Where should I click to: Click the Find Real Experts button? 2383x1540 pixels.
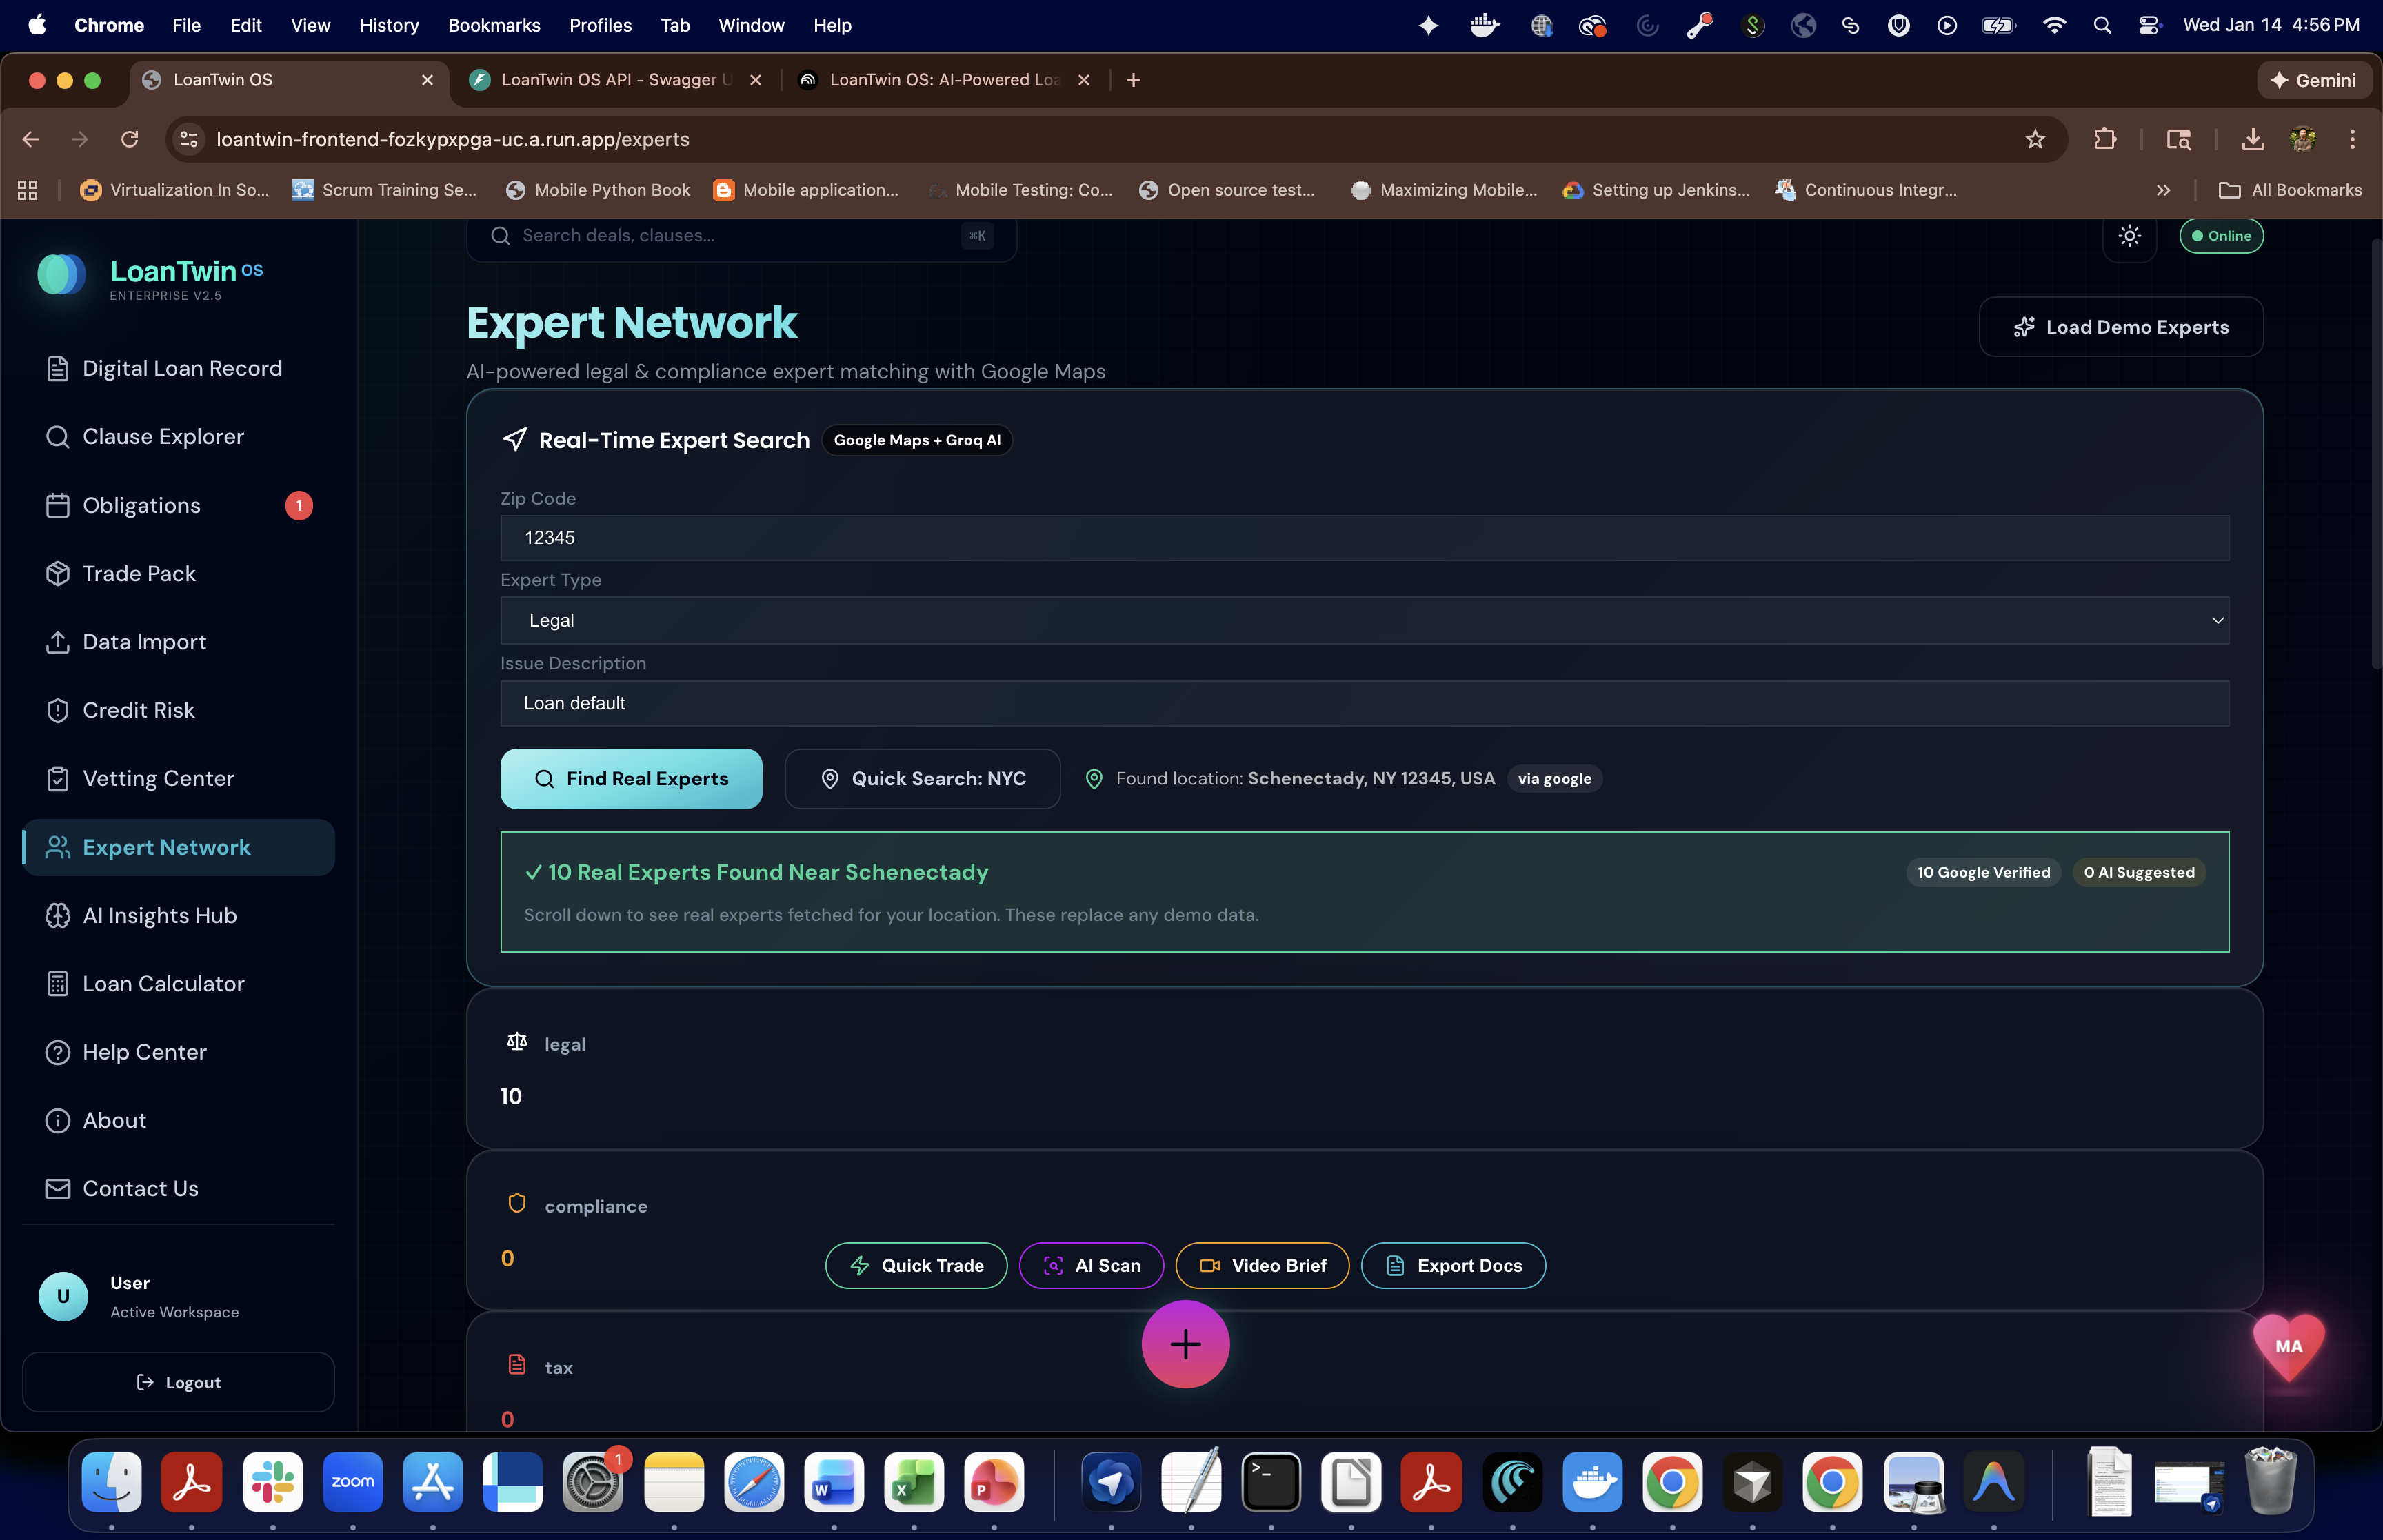[x=631, y=779]
